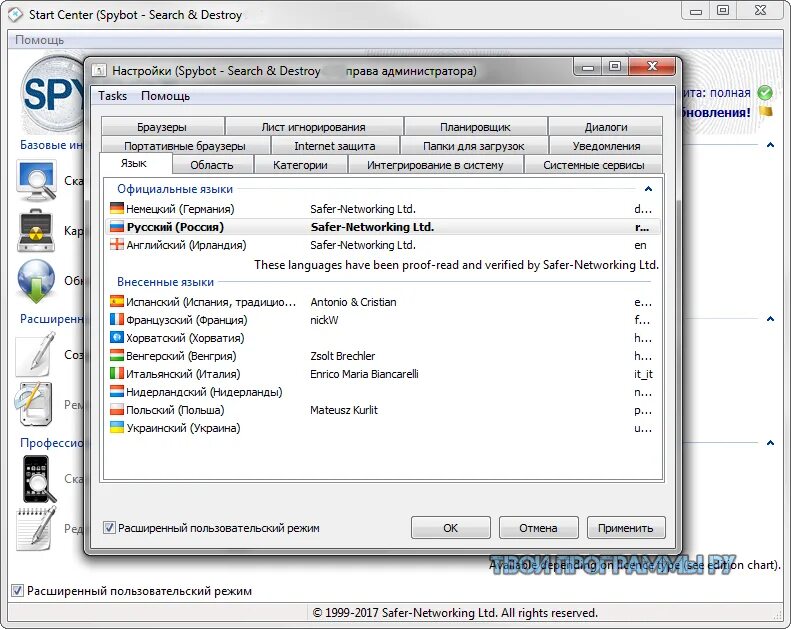Confirm settings with the OK button

point(450,528)
